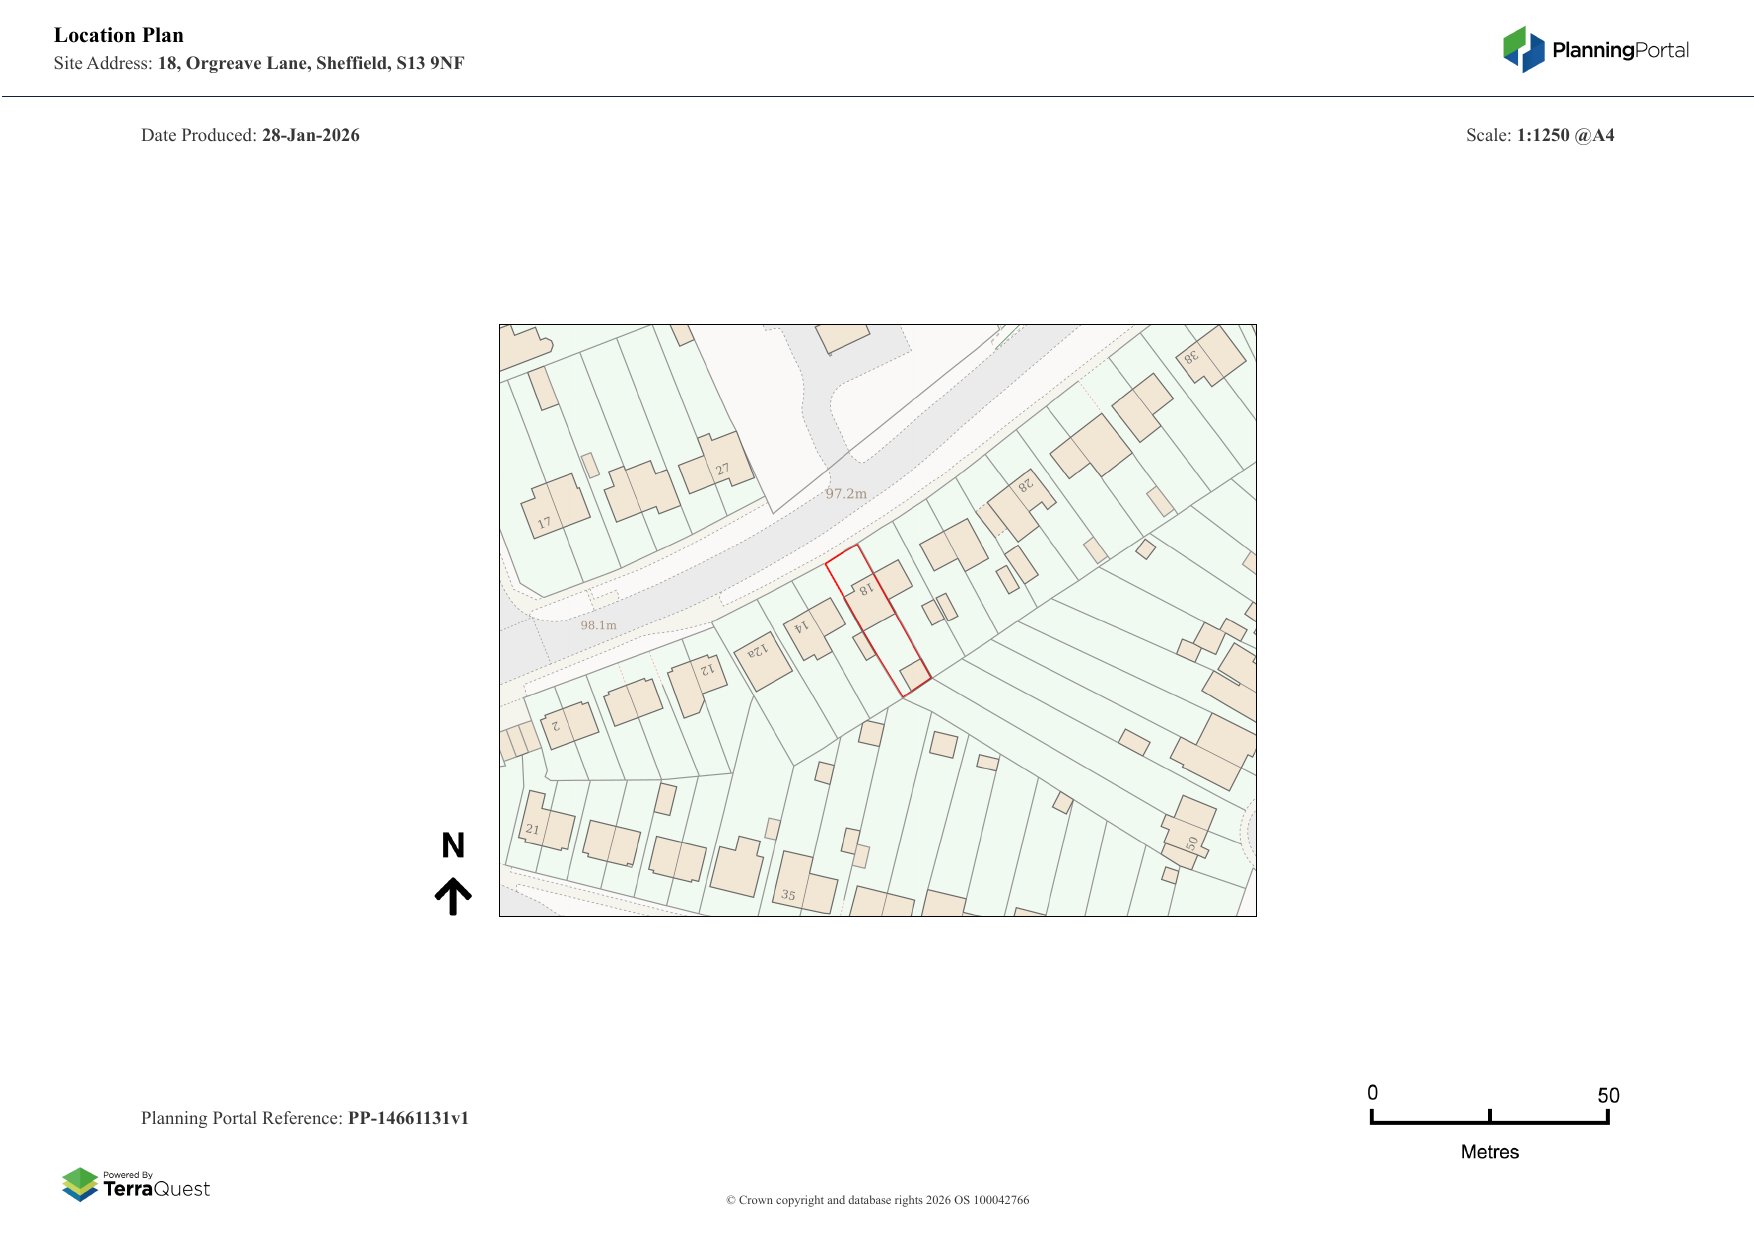Click the scale text 1:1250 @A4
Screen dimensions: 1754x1241
point(1565,135)
